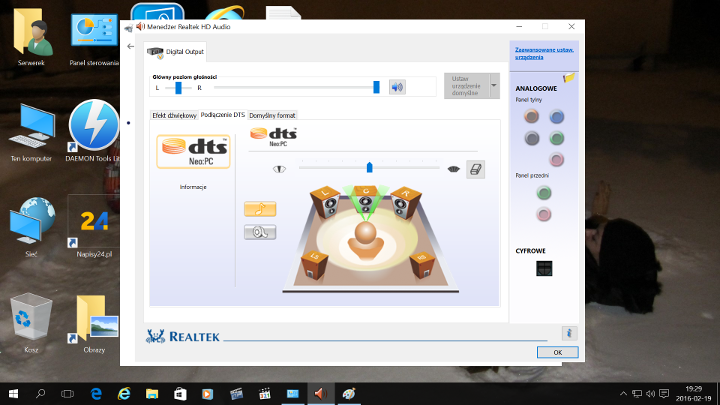Click the taskbar clock showing 19:29
The height and width of the screenshot is (405, 720).
(694, 394)
